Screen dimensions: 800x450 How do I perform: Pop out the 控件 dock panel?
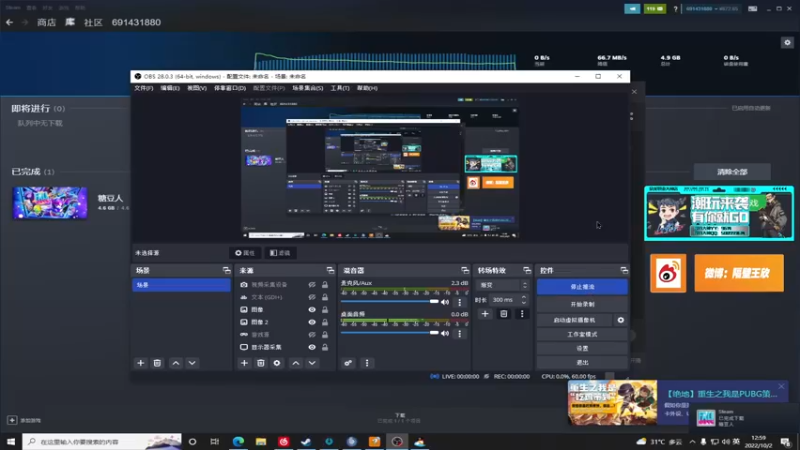click(624, 270)
